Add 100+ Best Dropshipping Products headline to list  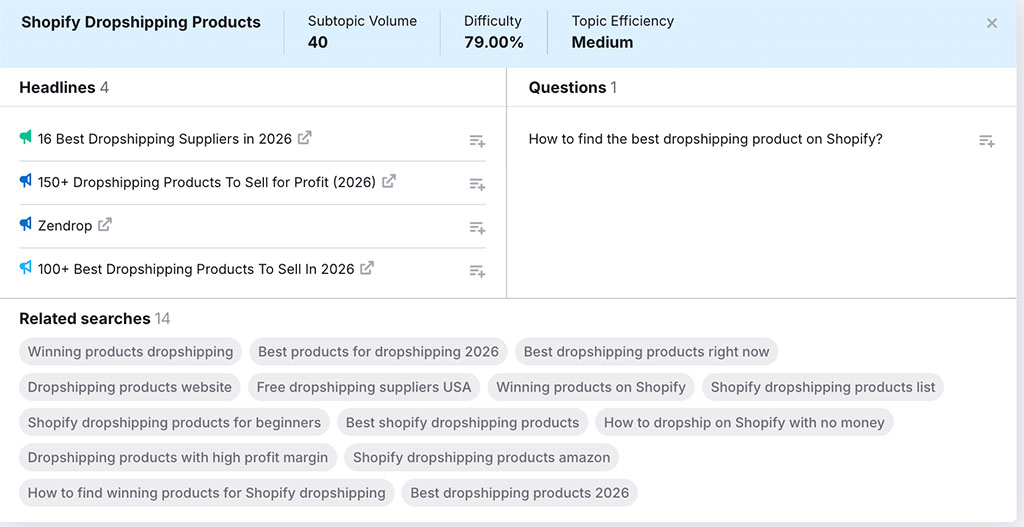point(477,271)
